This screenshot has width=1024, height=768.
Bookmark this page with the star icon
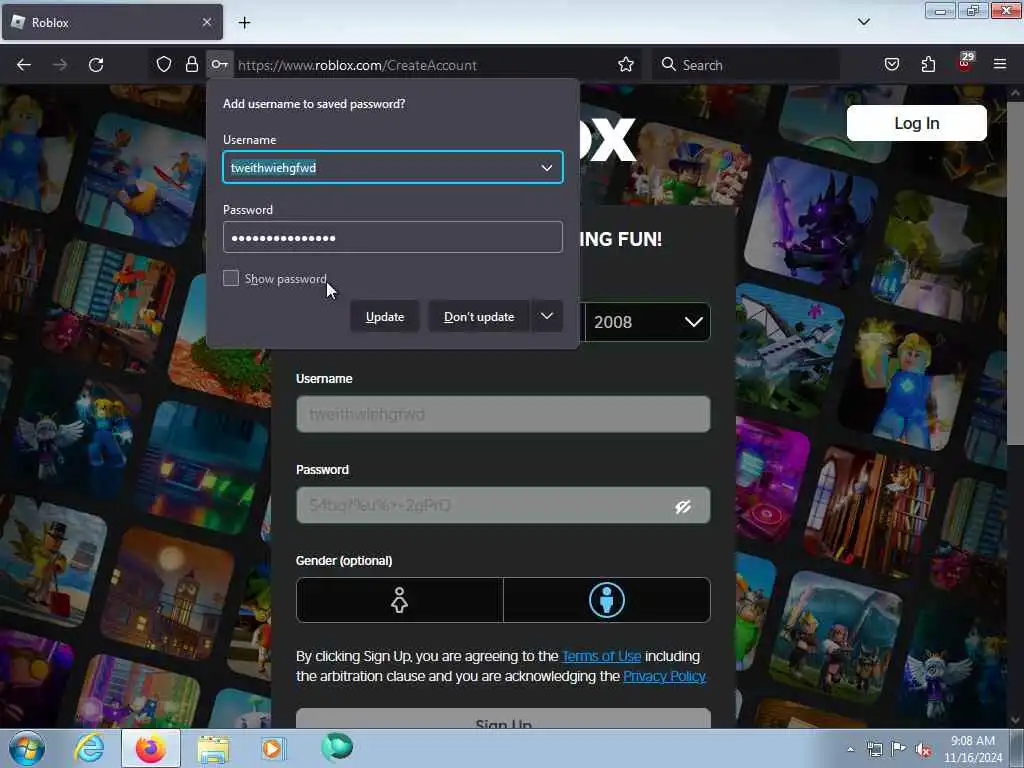coord(626,65)
